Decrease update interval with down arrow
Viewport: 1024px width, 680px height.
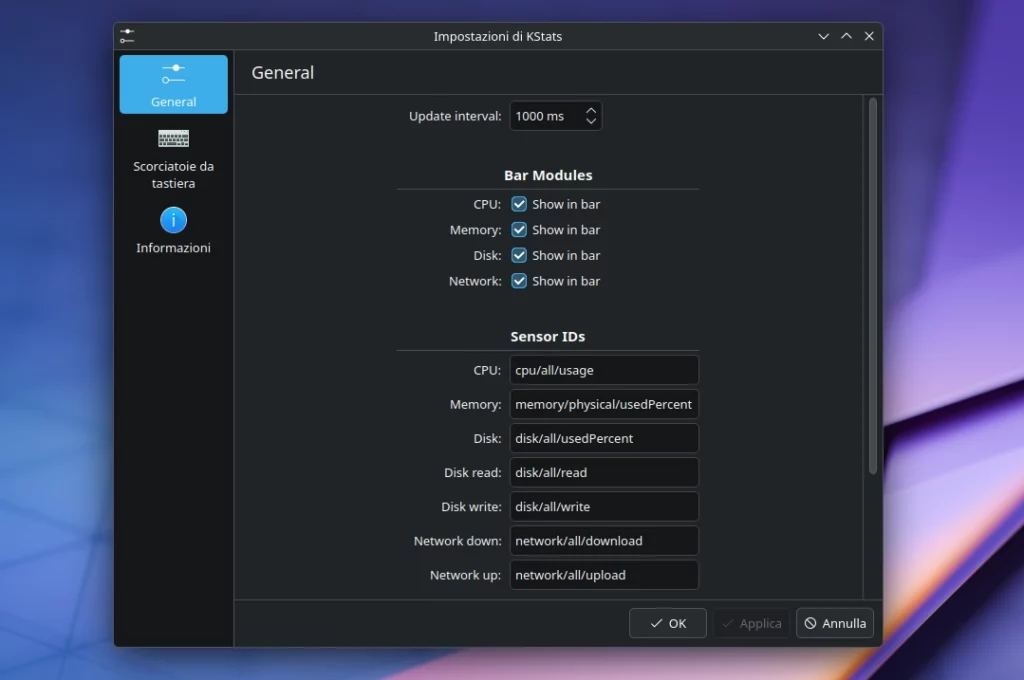(590, 121)
